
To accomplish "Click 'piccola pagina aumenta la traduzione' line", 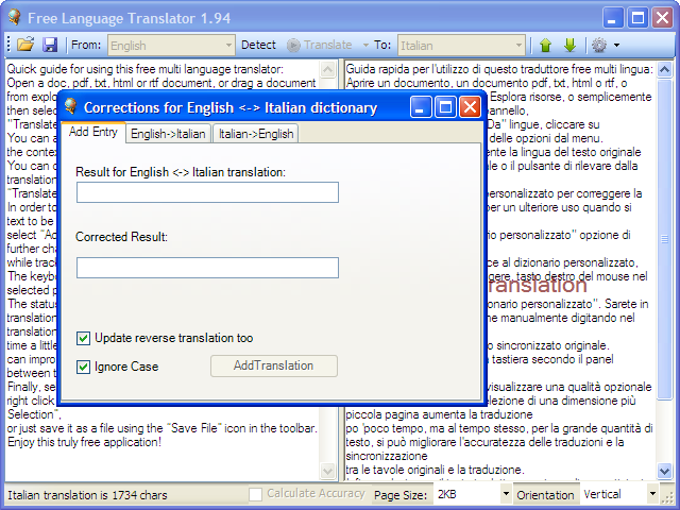I will 439,414.
